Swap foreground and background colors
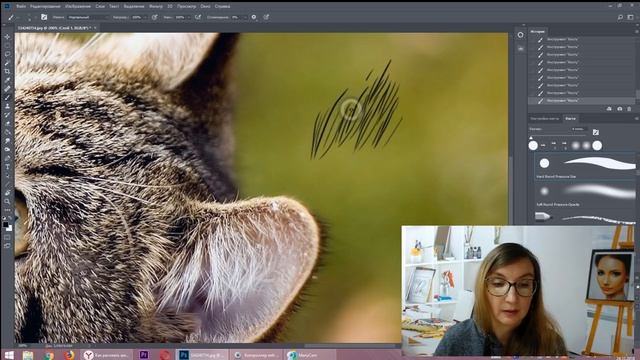 coord(11,218)
